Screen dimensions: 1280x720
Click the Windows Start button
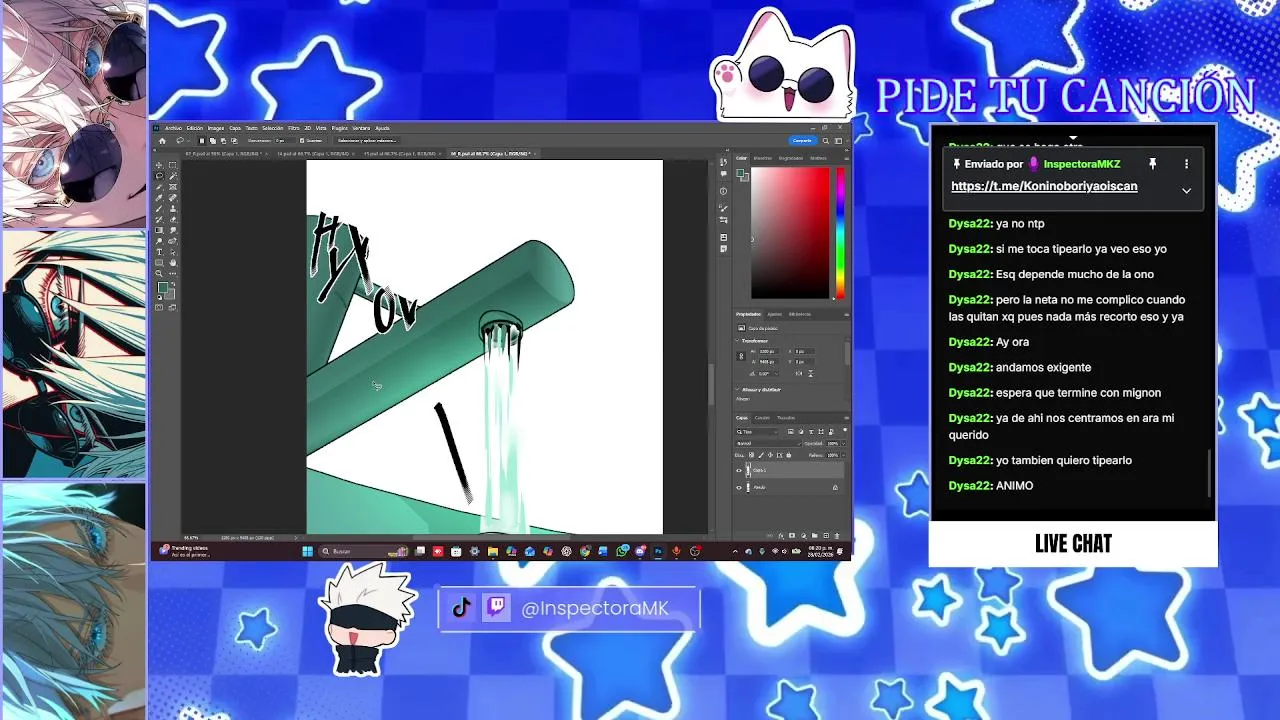308,551
